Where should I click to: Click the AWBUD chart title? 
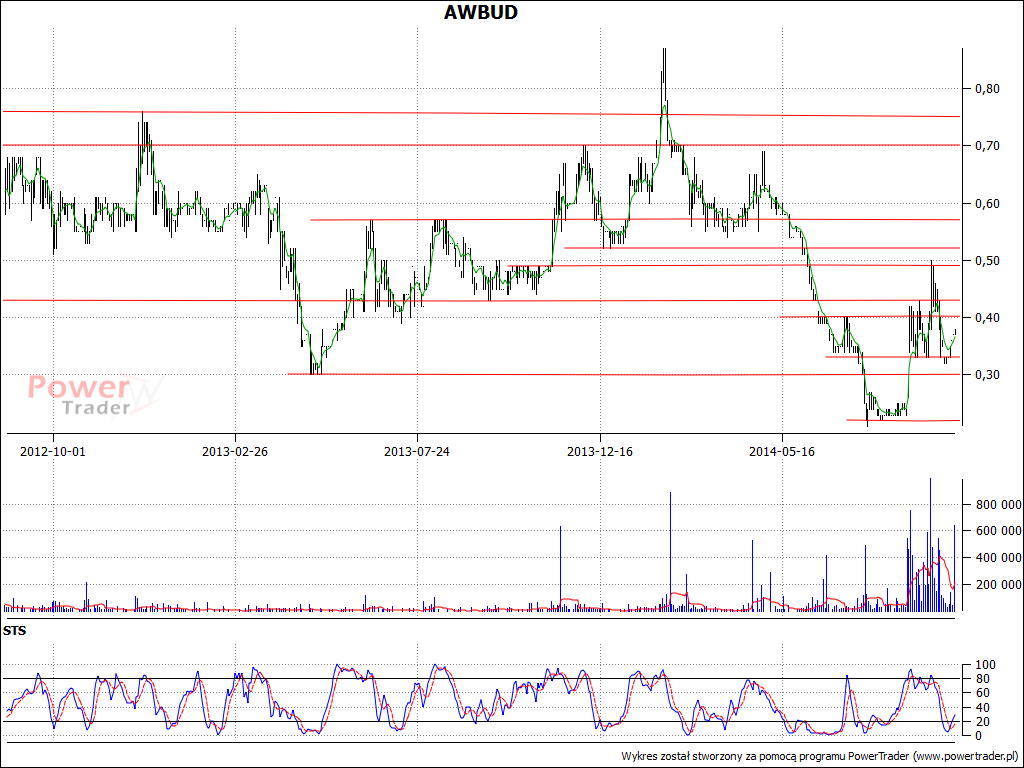(481, 12)
